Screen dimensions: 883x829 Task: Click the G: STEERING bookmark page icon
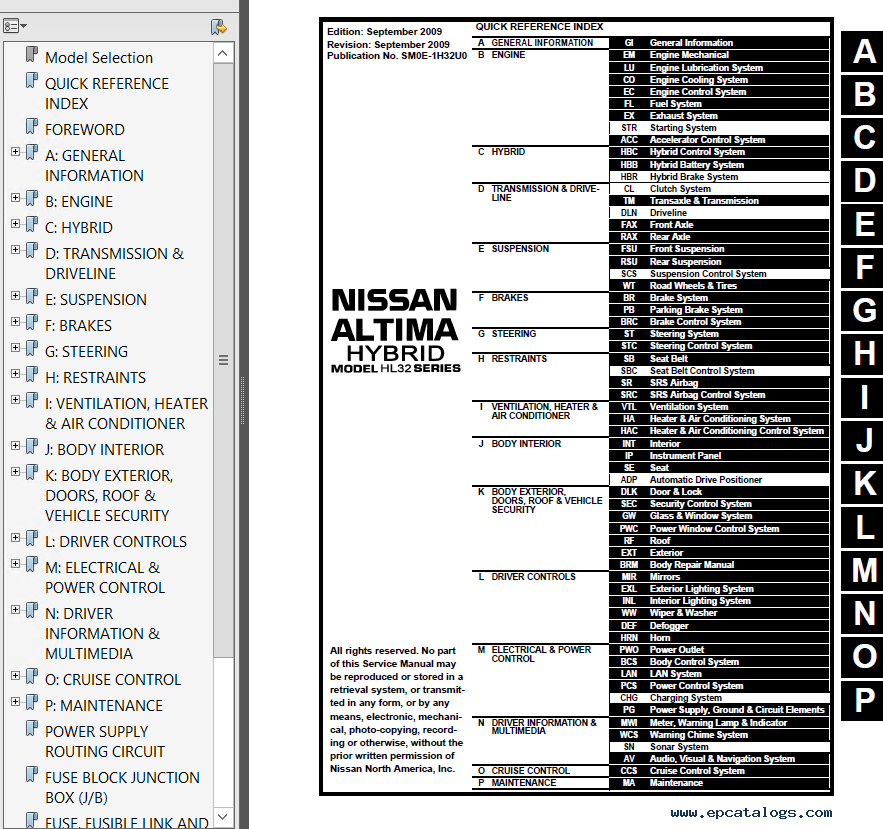pos(32,349)
